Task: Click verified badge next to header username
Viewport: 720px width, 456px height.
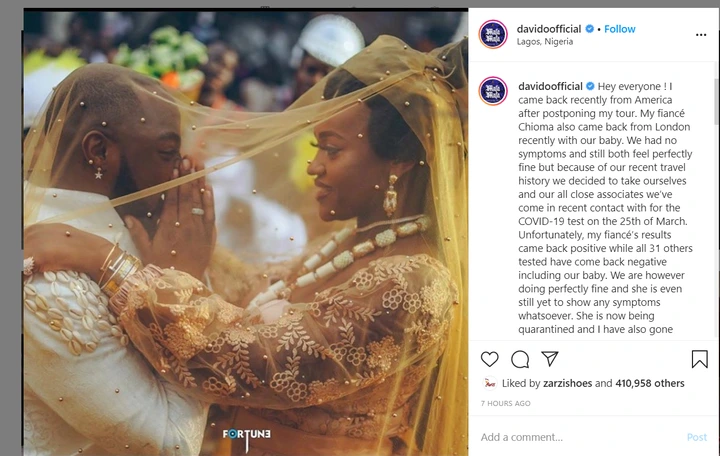Action: point(589,29)
